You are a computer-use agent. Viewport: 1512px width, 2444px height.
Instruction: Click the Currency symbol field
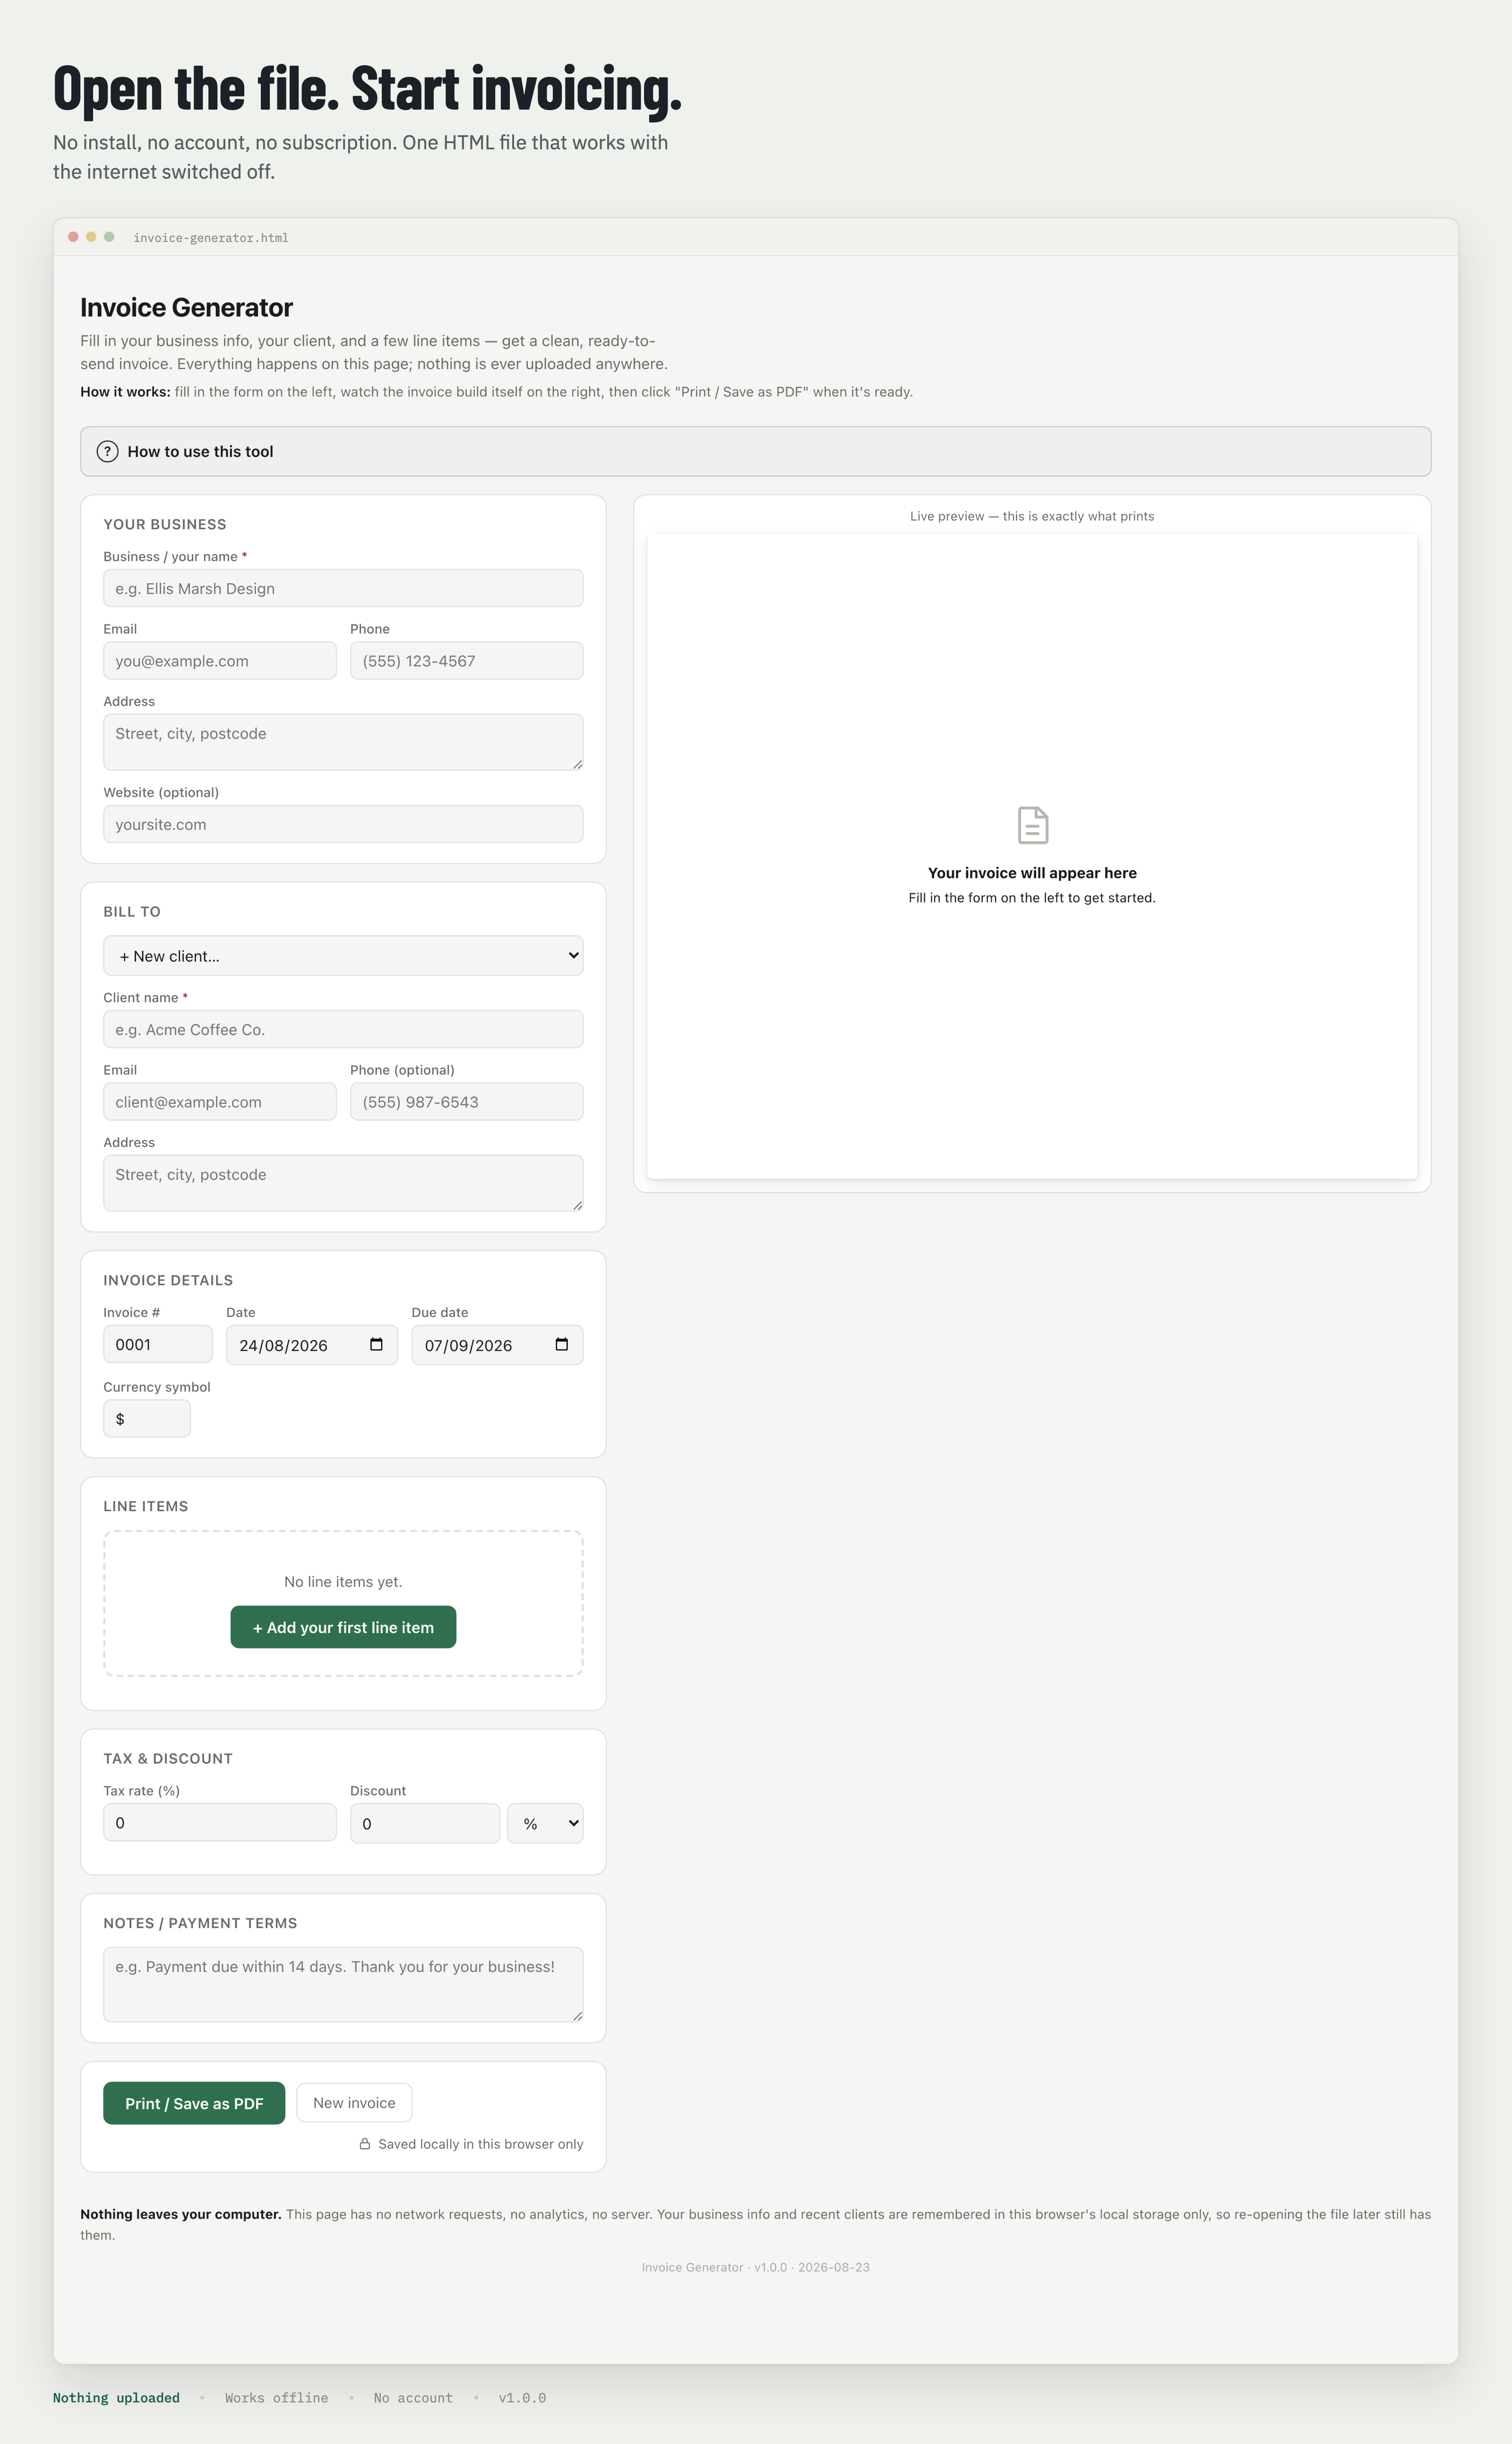coord(147,1418)
